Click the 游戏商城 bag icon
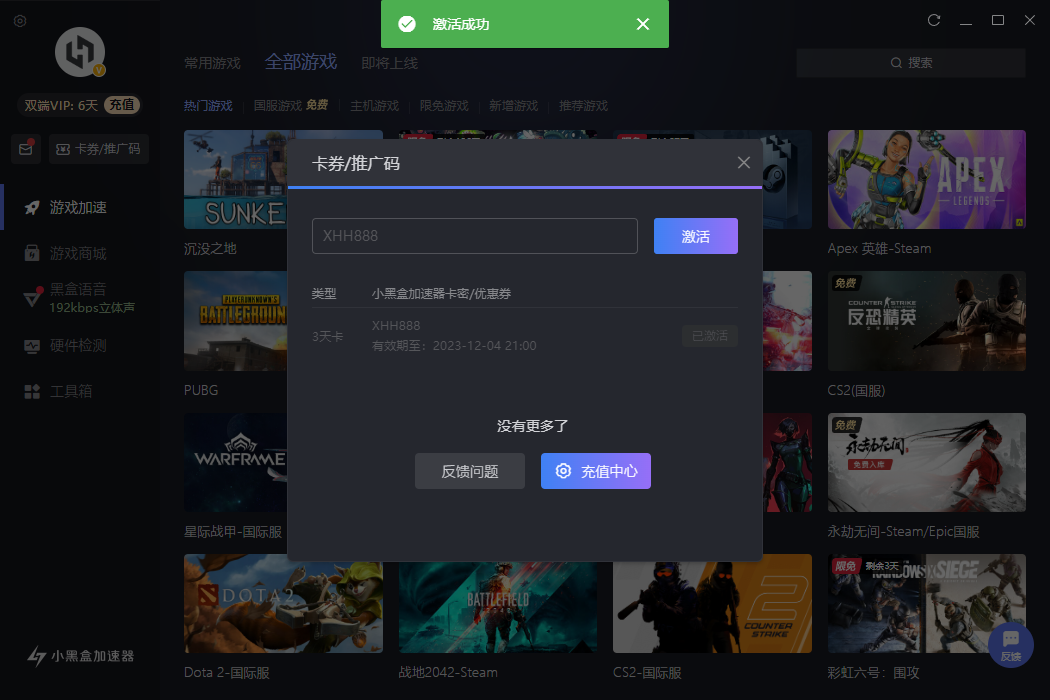 click(x=32, y=253)
